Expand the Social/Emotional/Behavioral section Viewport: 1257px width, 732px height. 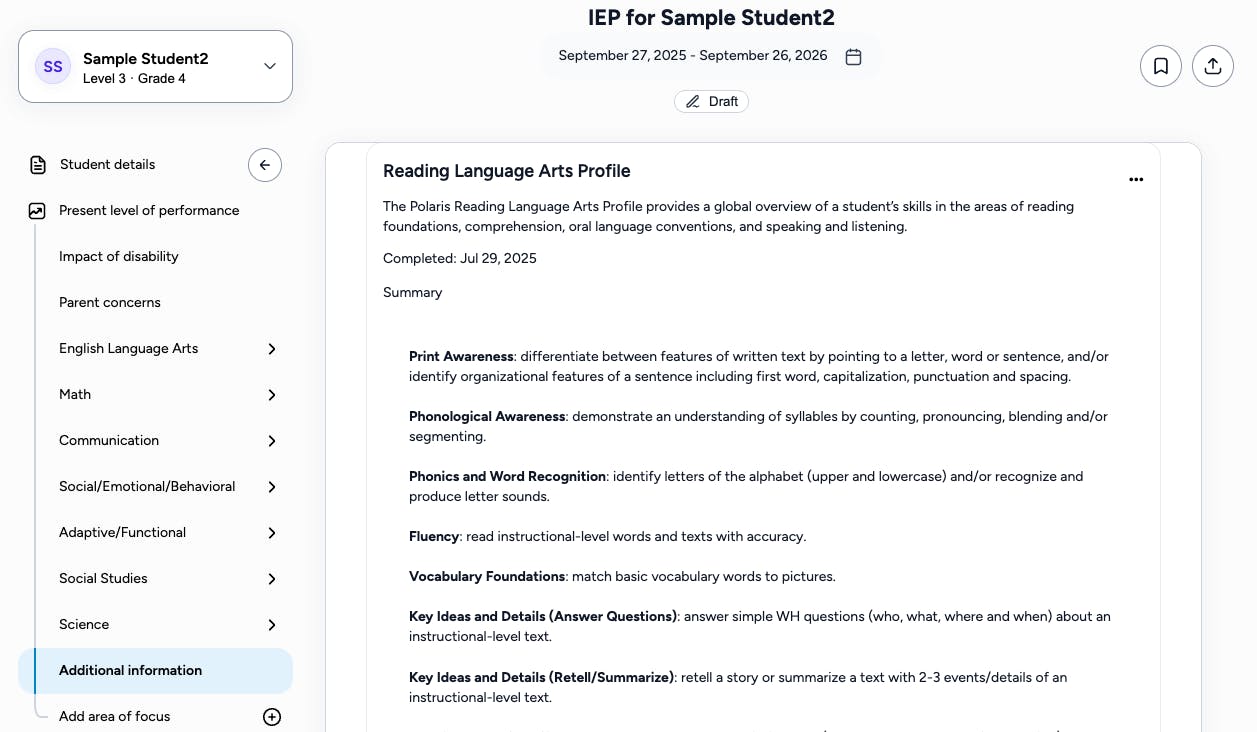coord(272,487)
